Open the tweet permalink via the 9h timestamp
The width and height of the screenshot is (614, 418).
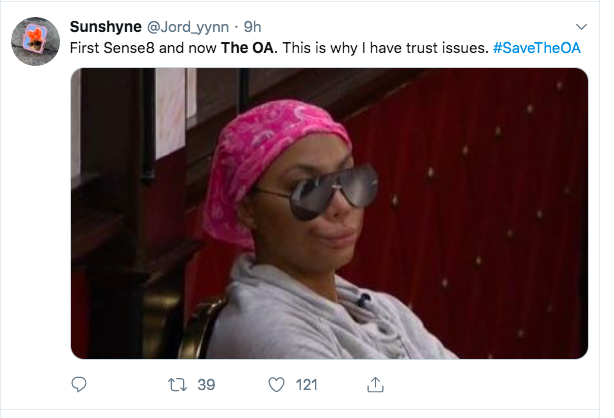[252, 27]
